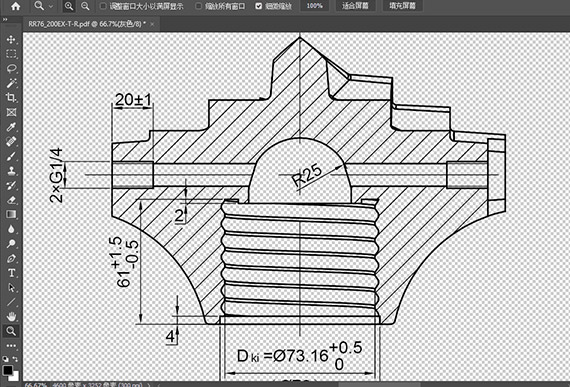Viewport: 570px width, 387px height.
Task: Select the Eyedropper tool
Action: click(11, 127)
